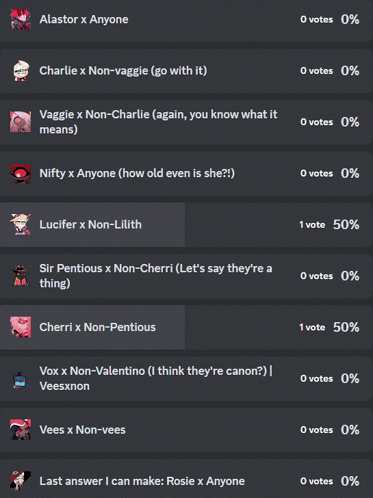Click the Cherri avatar icon
Screen dimensions: 373x498
(x=20, y=327)
